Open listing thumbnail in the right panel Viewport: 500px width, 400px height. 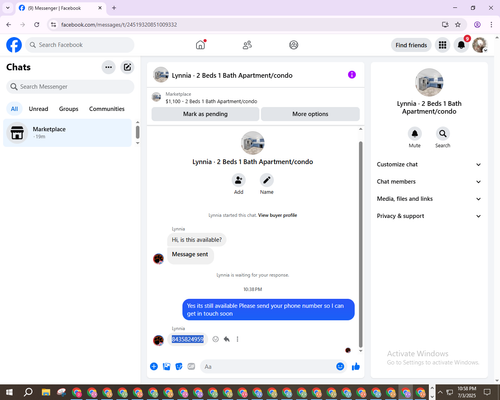coord(429,82)
